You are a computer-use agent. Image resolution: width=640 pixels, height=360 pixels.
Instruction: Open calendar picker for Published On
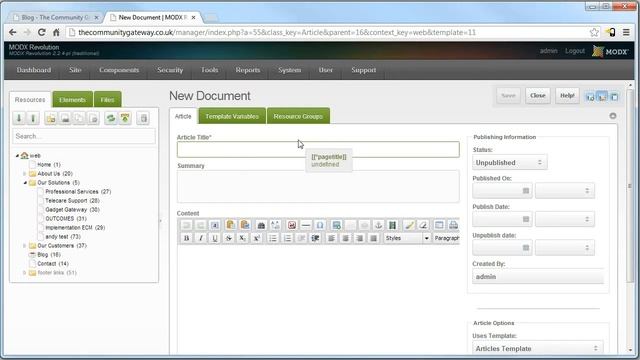point(526,191)
